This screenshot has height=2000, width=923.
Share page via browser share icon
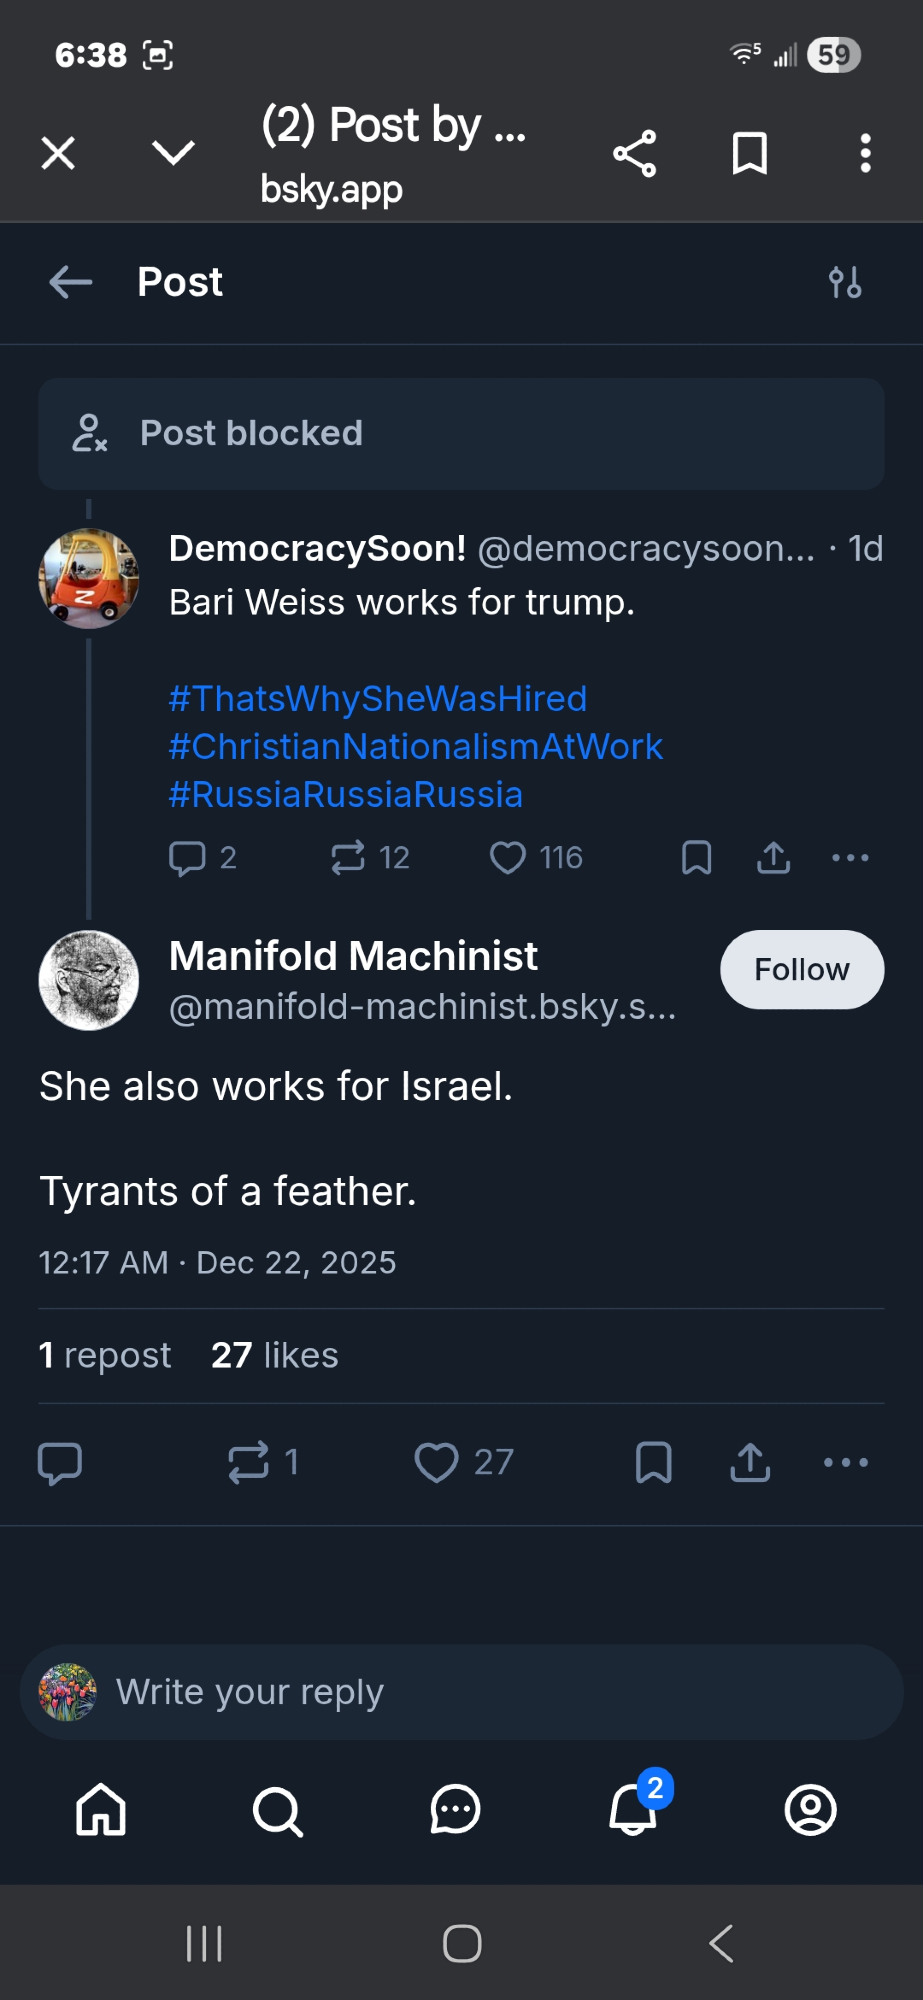[635, 154]
